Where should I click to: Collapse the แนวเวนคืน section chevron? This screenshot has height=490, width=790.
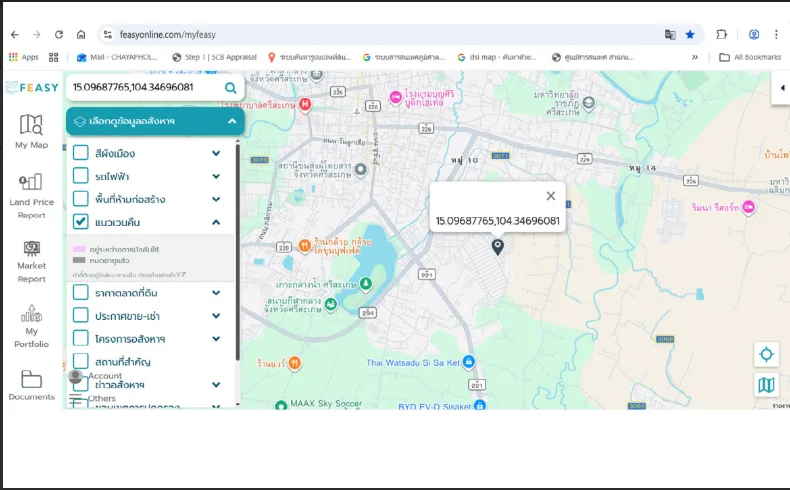point(216,222)
